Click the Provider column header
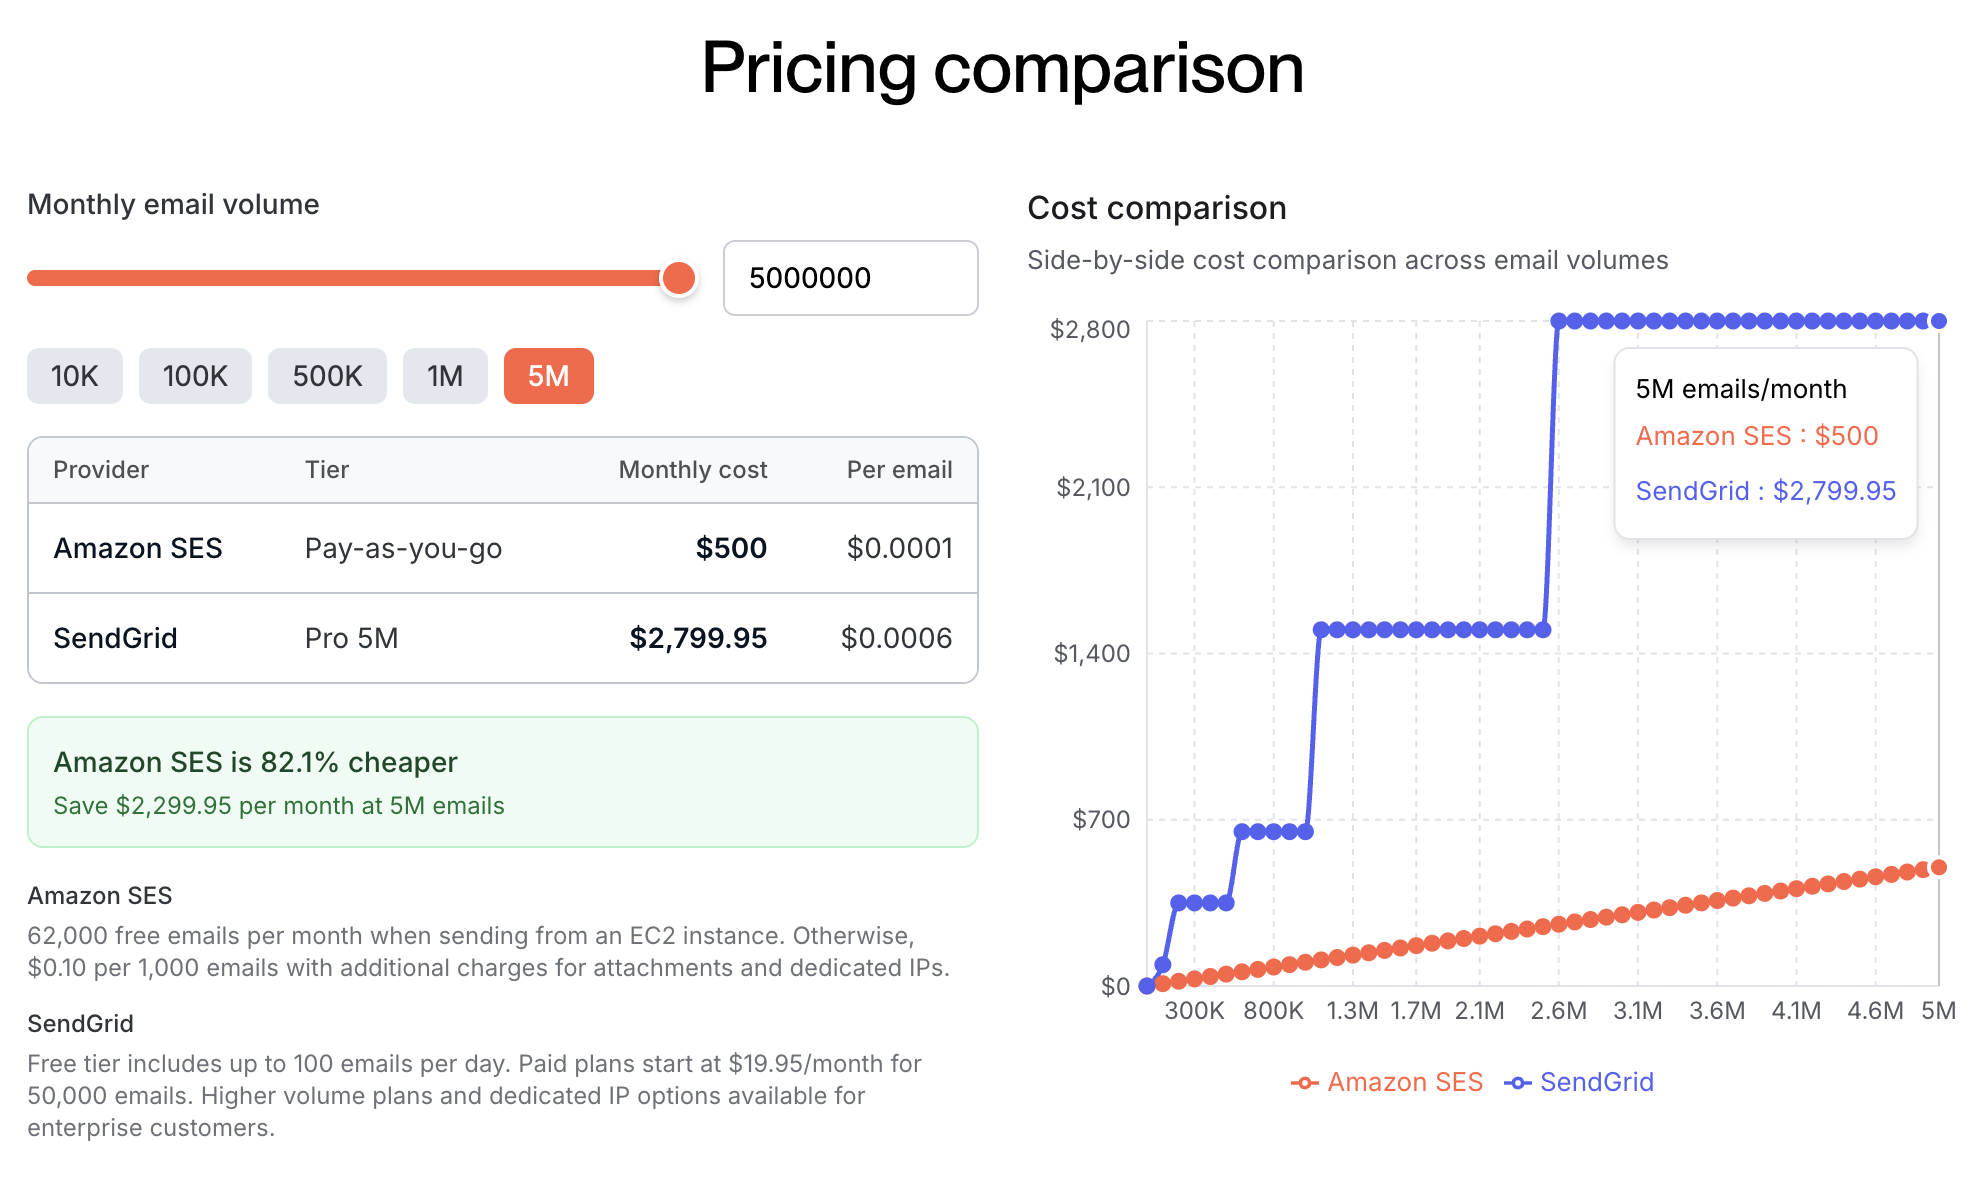The image size is (1978, 1180). pos(101,470)
